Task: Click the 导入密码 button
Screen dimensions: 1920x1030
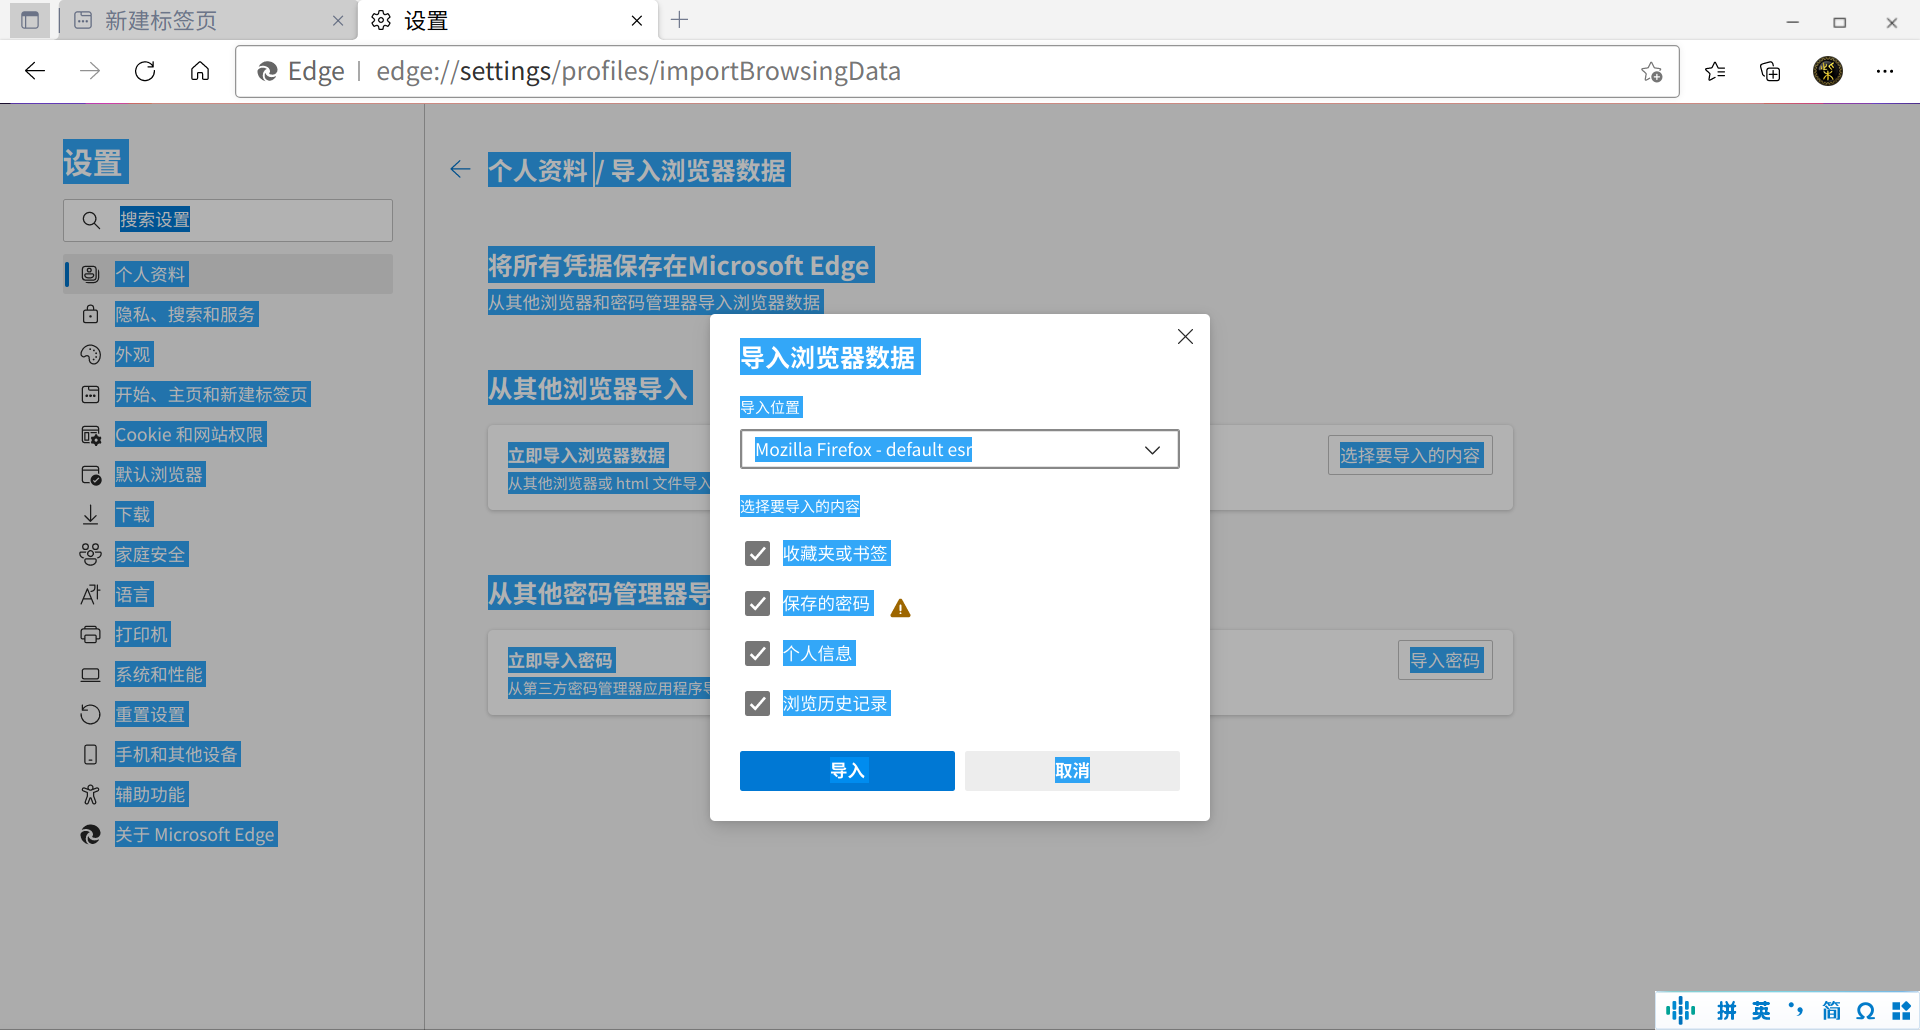Action: pyautogui.click(x=1445, y=660)
